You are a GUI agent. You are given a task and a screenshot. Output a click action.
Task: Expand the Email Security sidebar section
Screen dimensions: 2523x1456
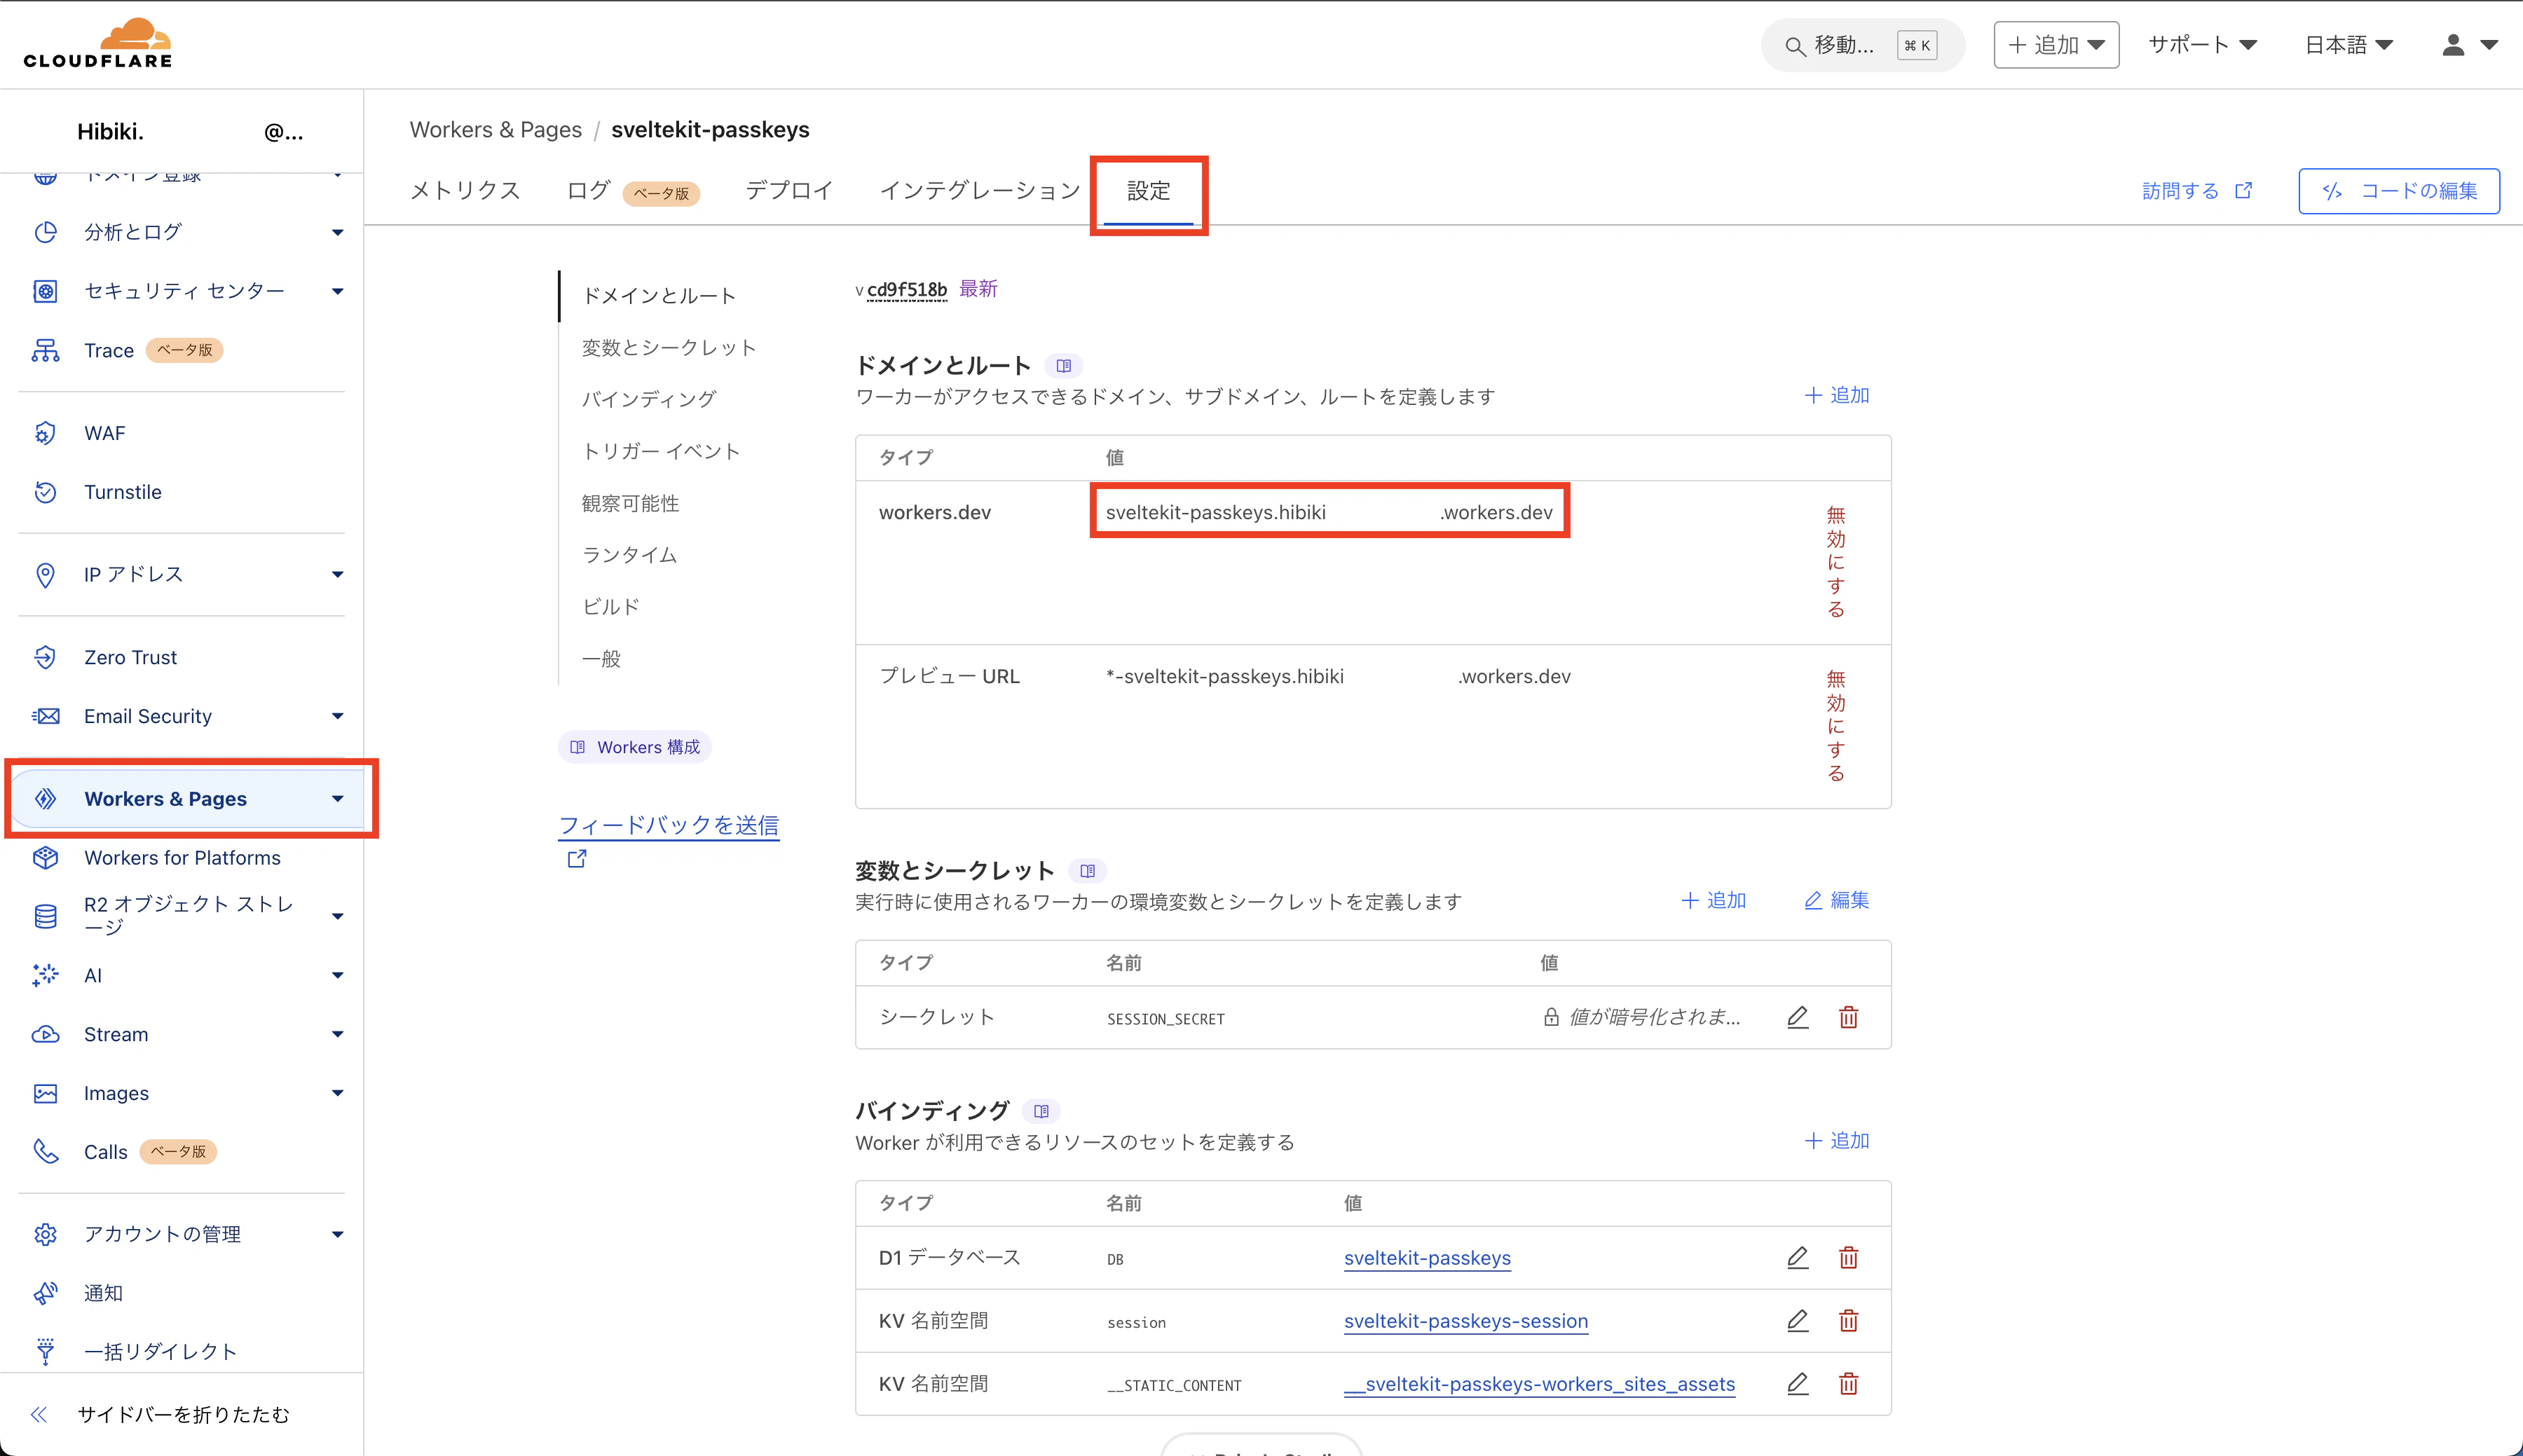338,716
